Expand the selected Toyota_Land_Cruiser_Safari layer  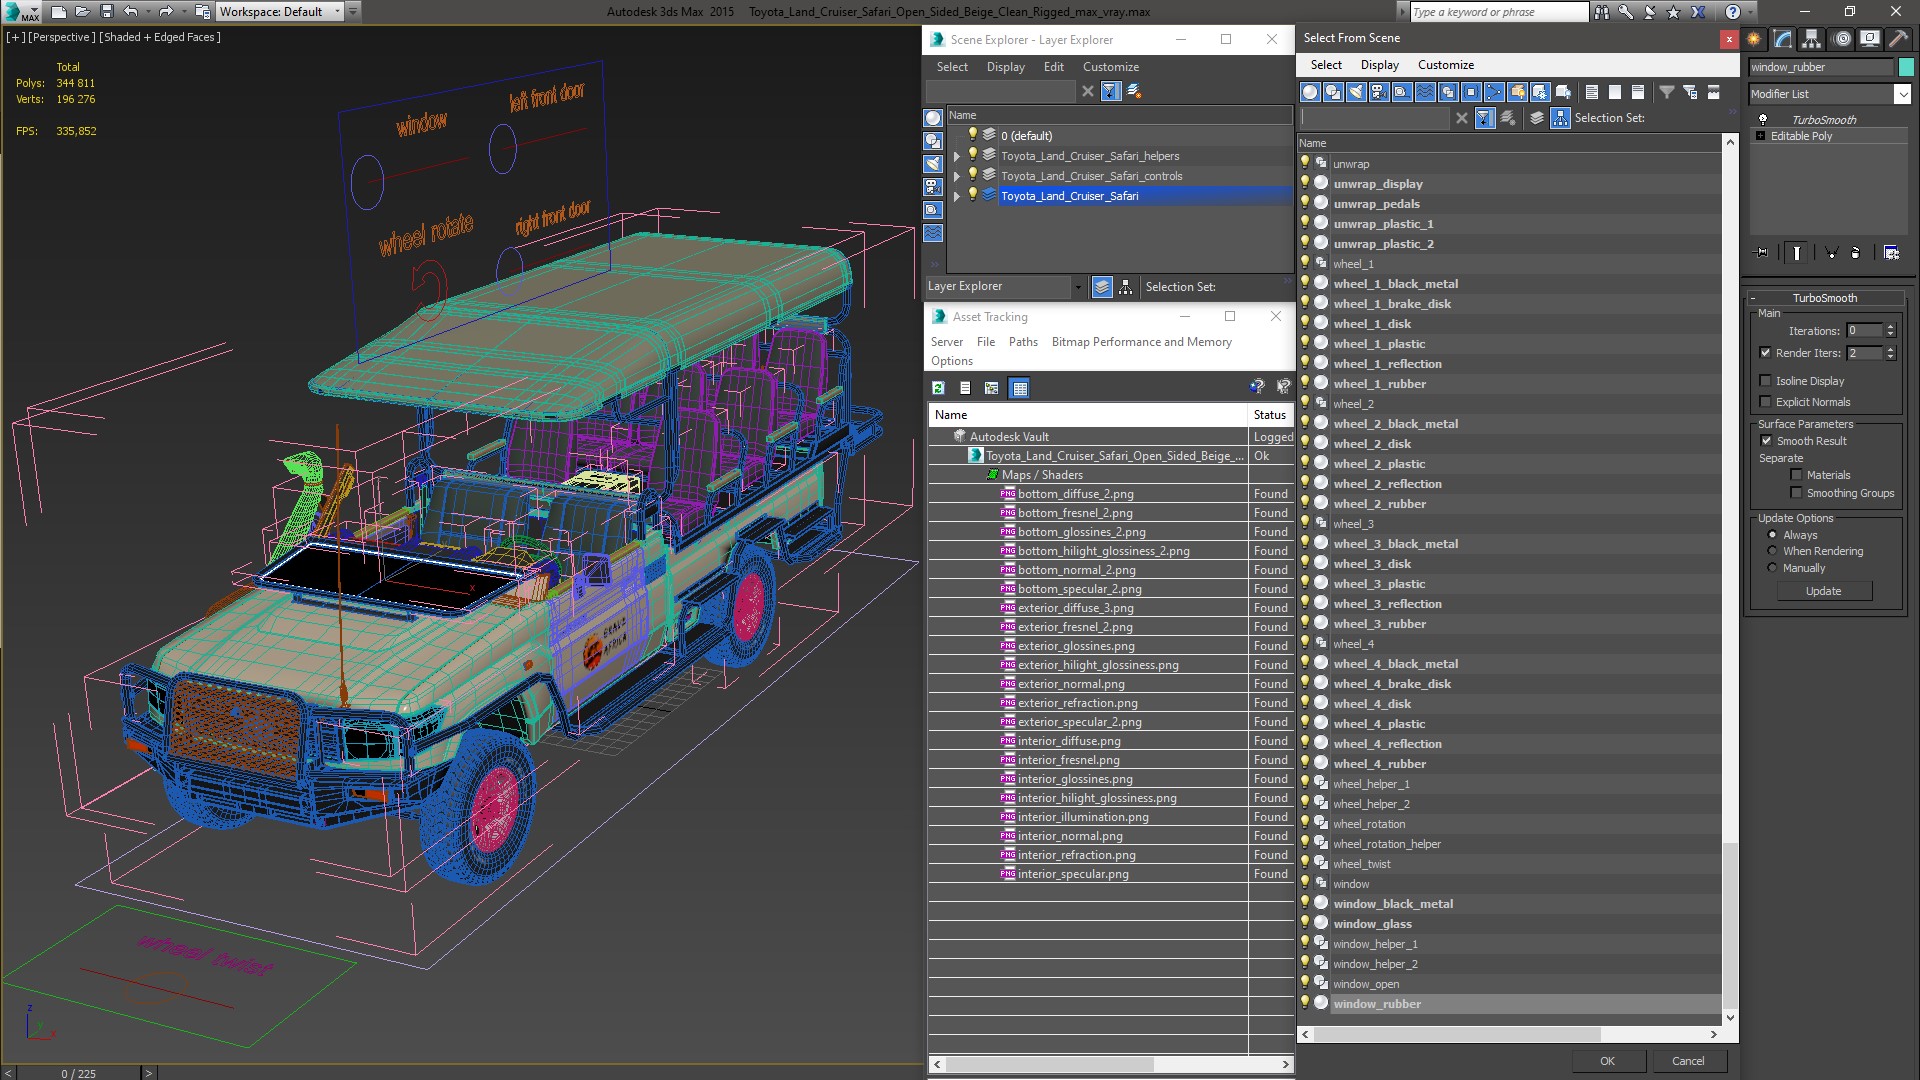957,196
